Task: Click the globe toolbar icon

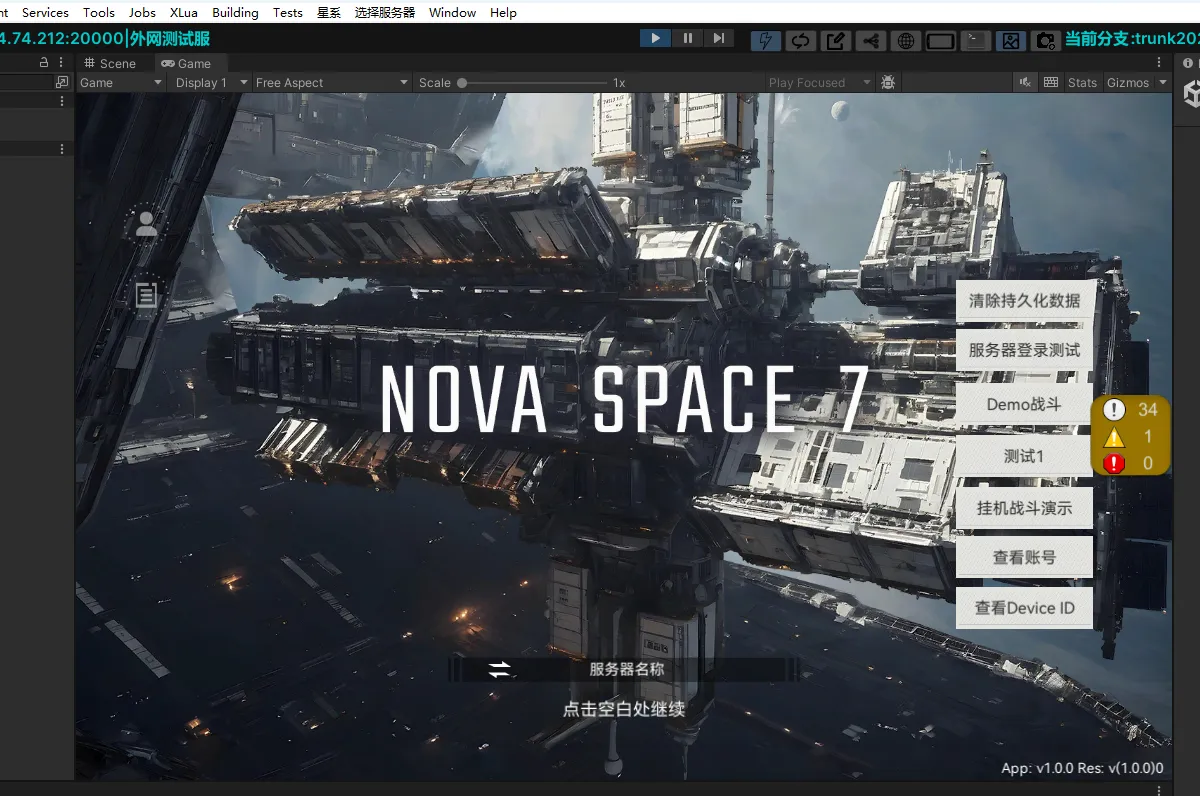Action: click(x=905, y=41)
